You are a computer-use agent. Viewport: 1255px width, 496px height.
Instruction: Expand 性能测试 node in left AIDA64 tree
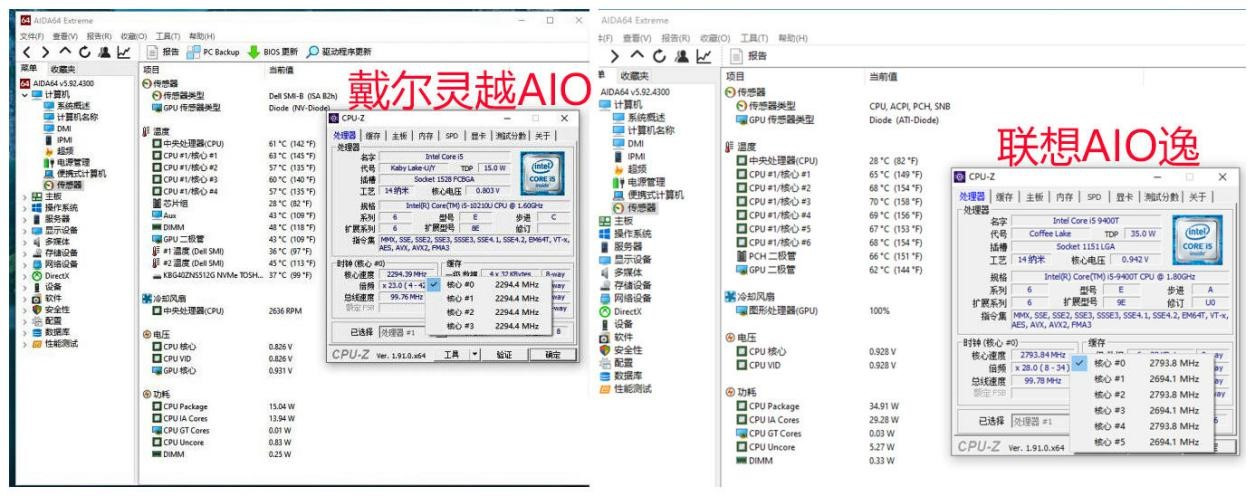coord(24,343)
